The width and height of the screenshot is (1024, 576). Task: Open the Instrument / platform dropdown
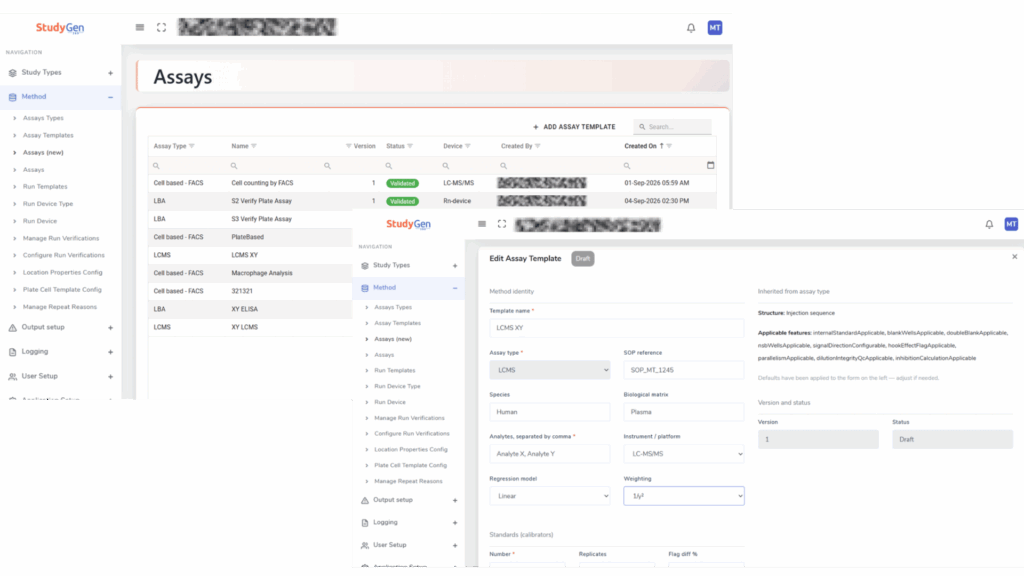pyautogui.click(x=684, y=454)
